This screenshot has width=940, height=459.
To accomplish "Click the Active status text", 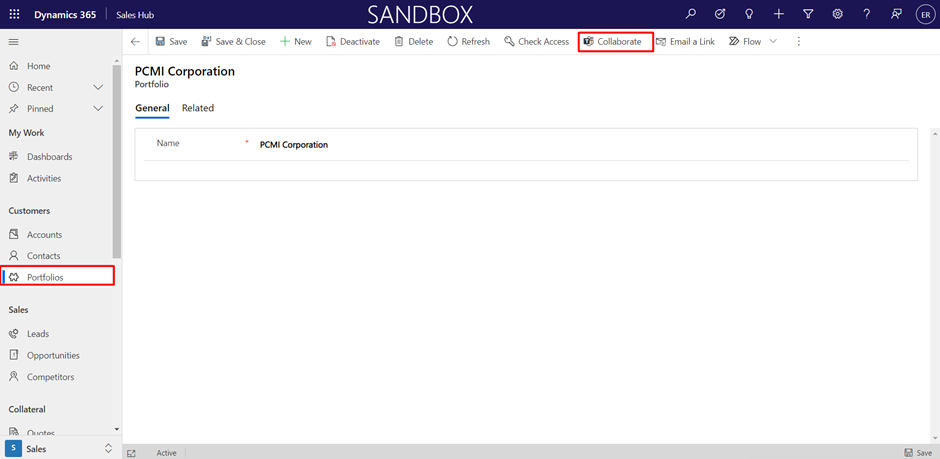I will [x=166, y=454].
